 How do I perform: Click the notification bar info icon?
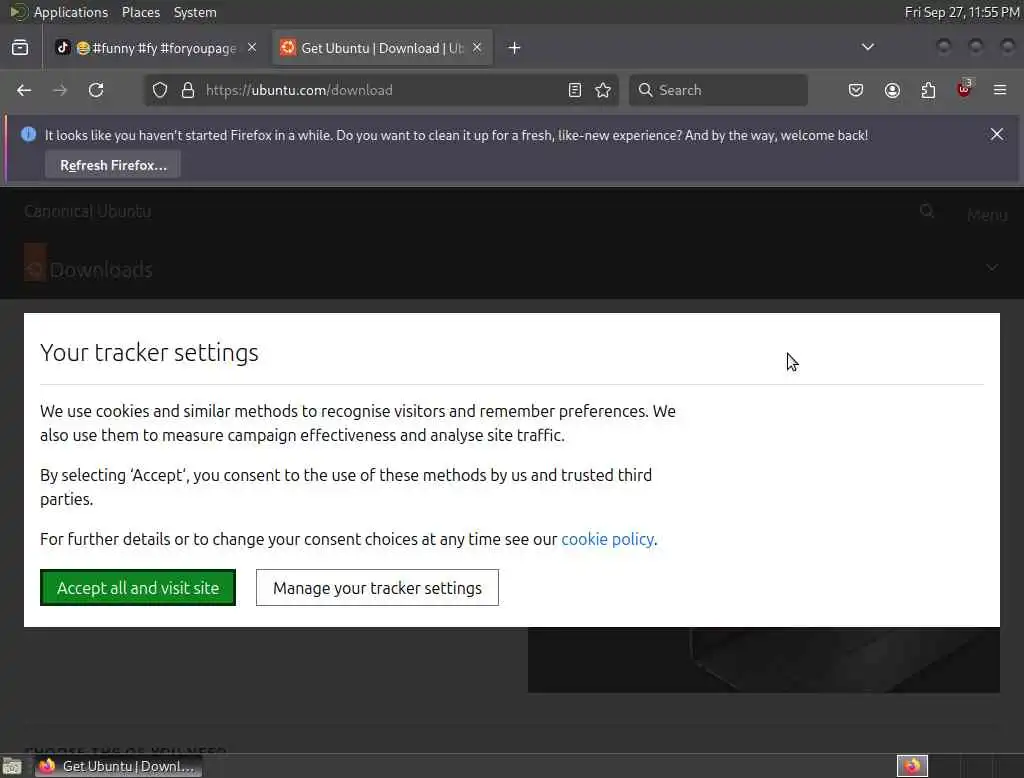[x=28, y=135]
